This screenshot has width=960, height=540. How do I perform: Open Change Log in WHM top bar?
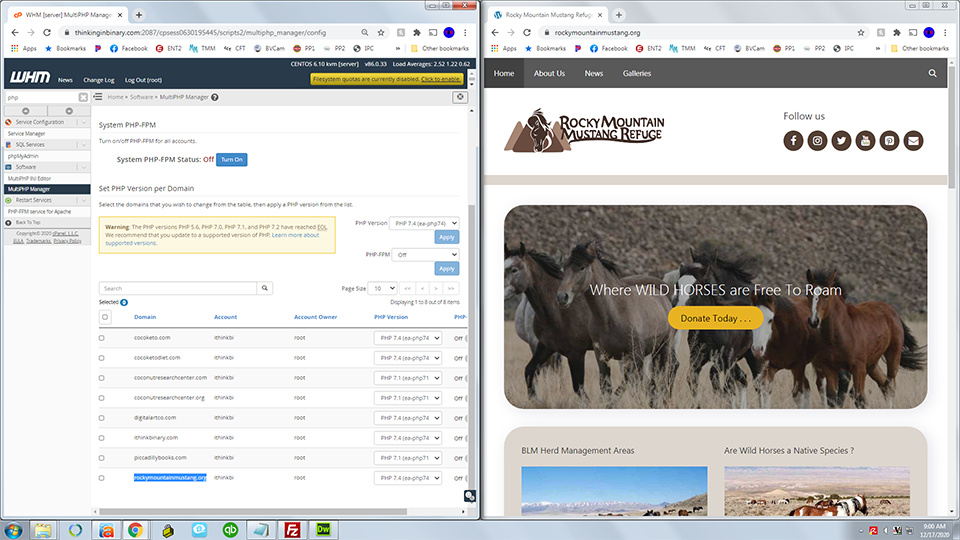pos(98,80)
